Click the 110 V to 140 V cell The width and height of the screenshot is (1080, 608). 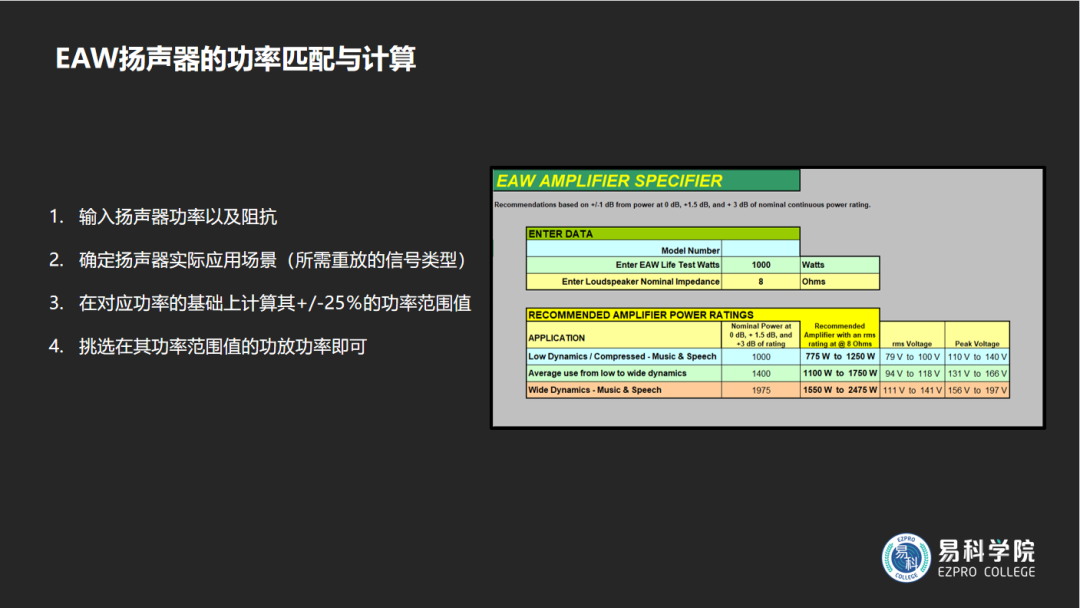(x=977, y=357)
